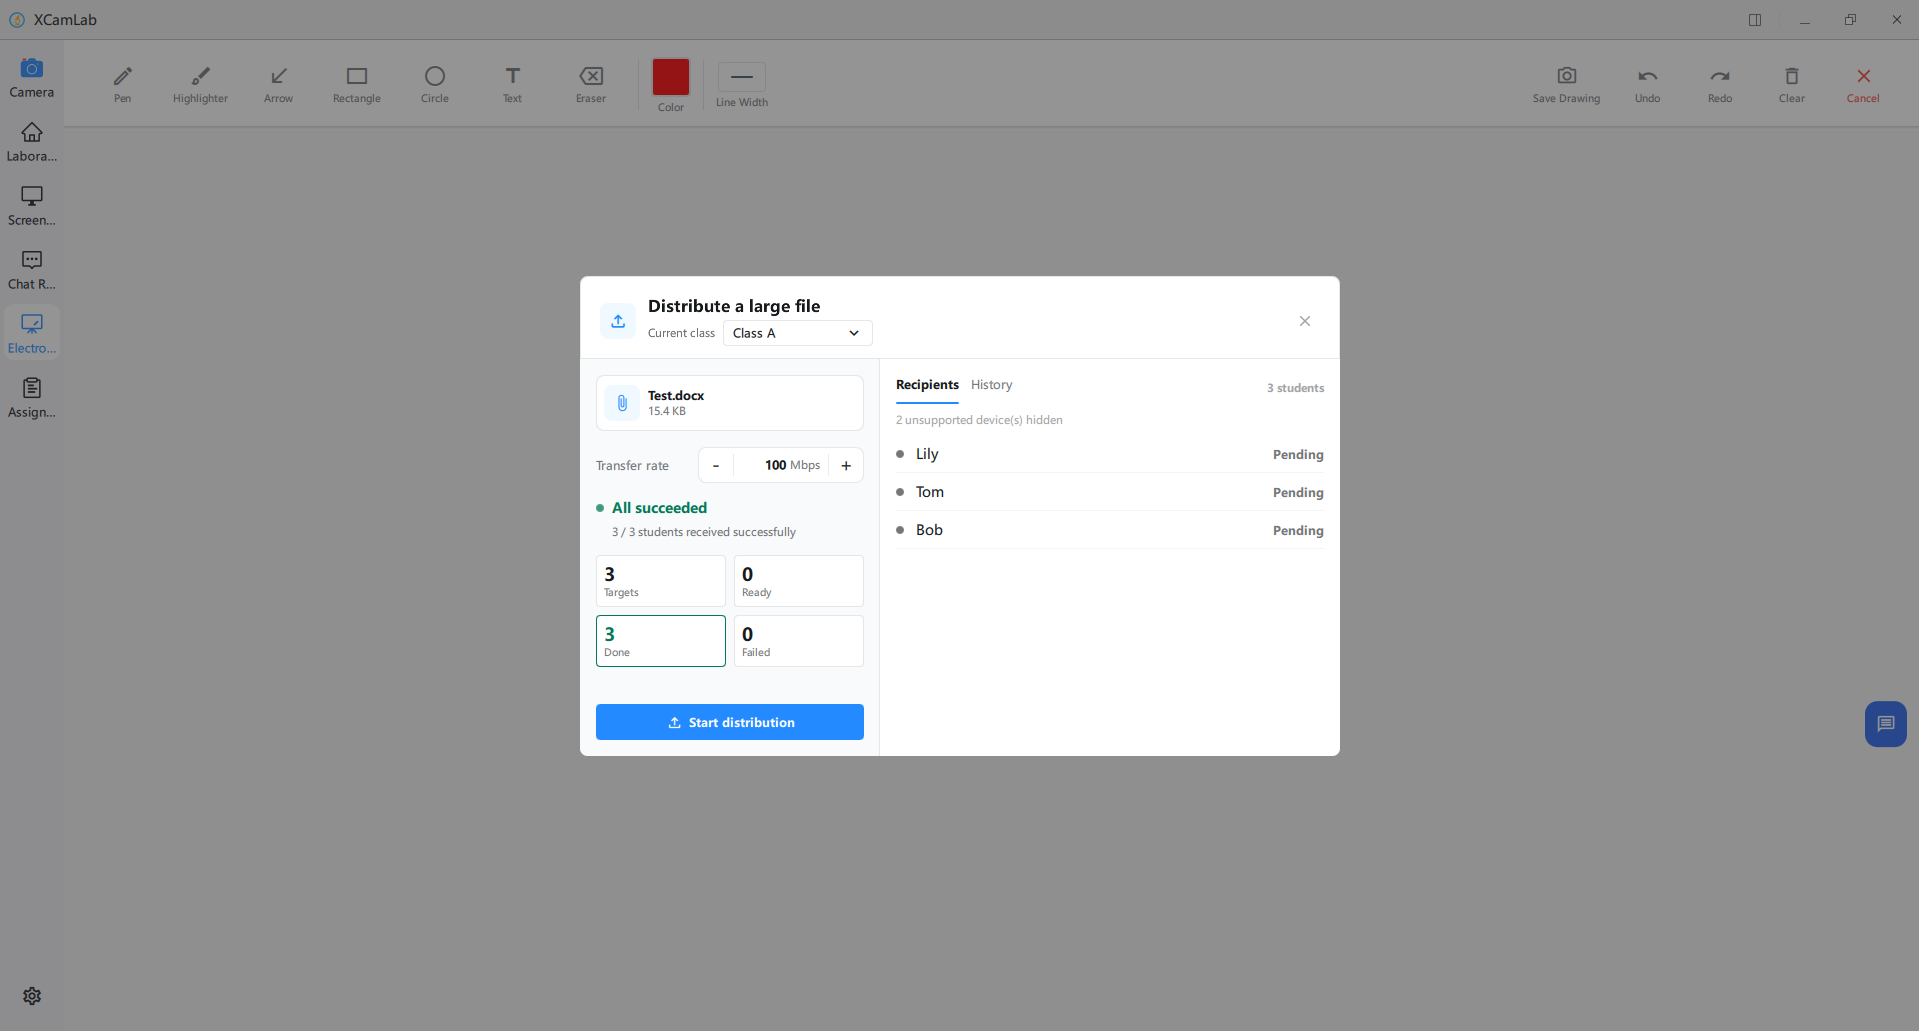Choose the Arrow drawing tool
The width and height of the screenshot is (1919, 1031).
point(278,84)
